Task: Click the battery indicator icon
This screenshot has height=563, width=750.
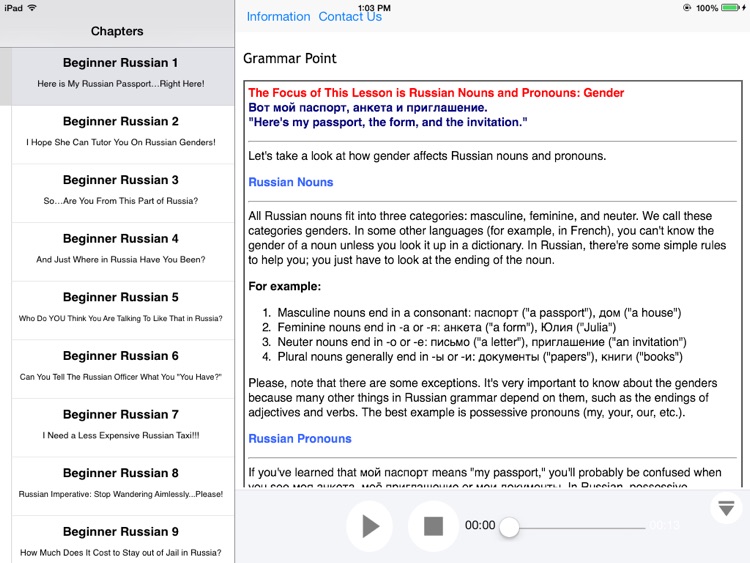Action: [731, 8]
